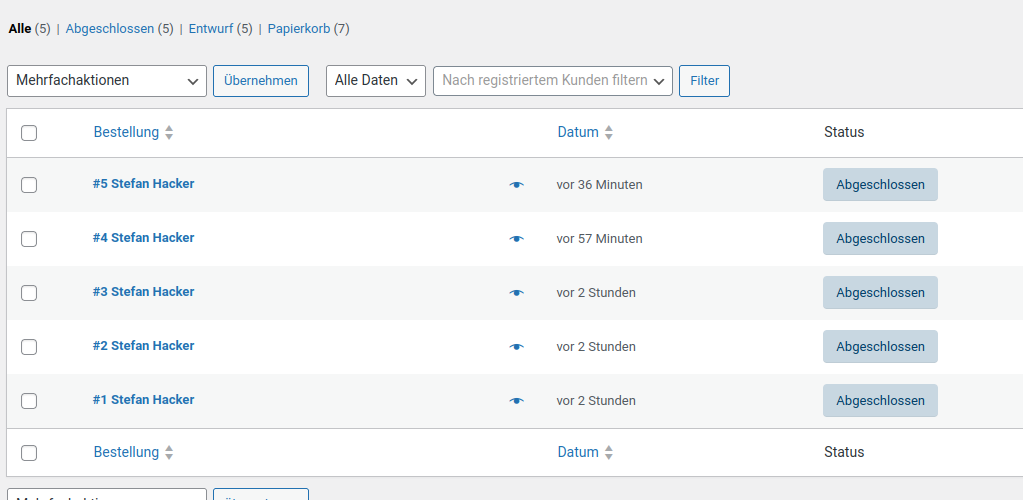This screenshot has height=500, width=1023.
Task: Preview order #4 with eye icon
Action: pyautogui.click(x=516, y=239)
